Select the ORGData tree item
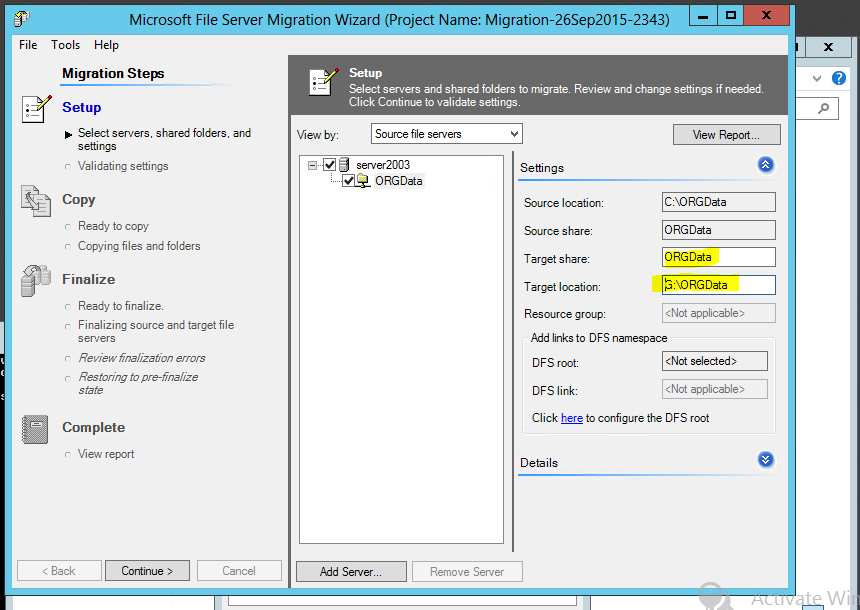 click(x=399, y=180)
